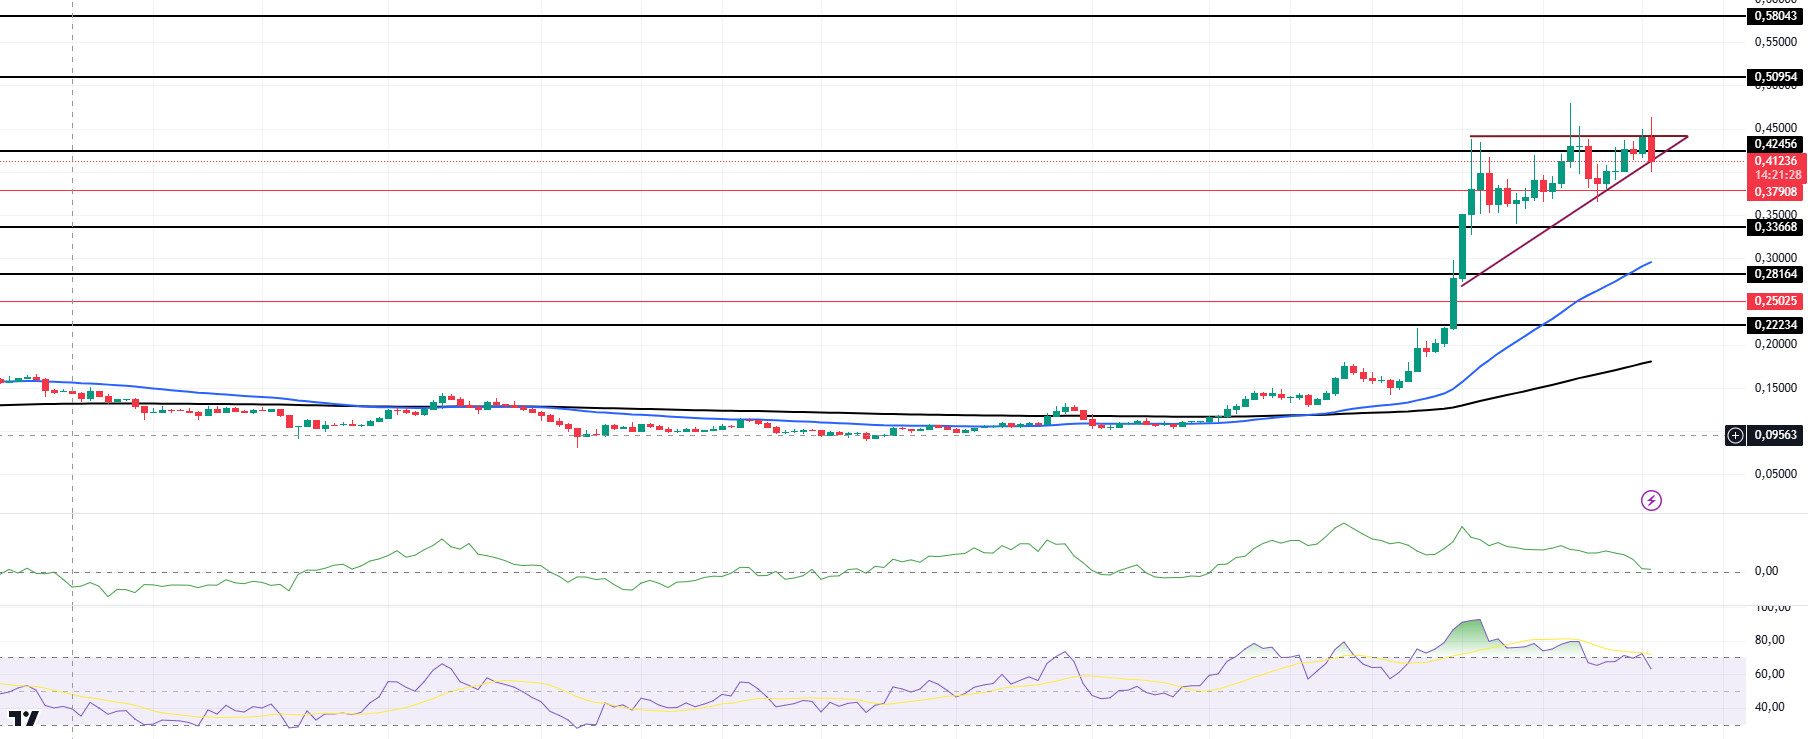Select the 0,28164 price level label
The height and width of the screenshot is (739, 1808).
click(x=1775, y=274)
